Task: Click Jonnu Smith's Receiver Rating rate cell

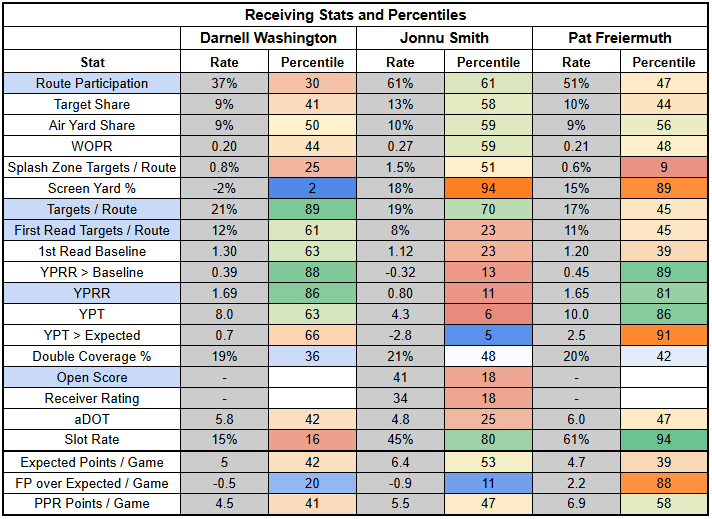Action: (400, 398)
